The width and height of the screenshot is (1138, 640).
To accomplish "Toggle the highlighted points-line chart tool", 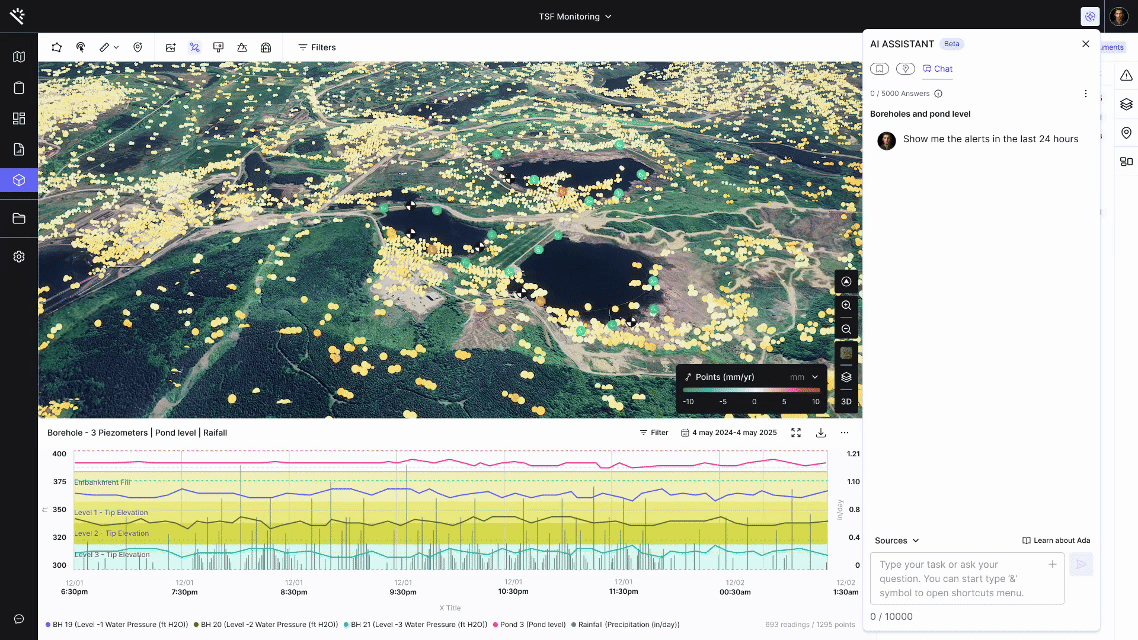I will click(x=195, y=47).
